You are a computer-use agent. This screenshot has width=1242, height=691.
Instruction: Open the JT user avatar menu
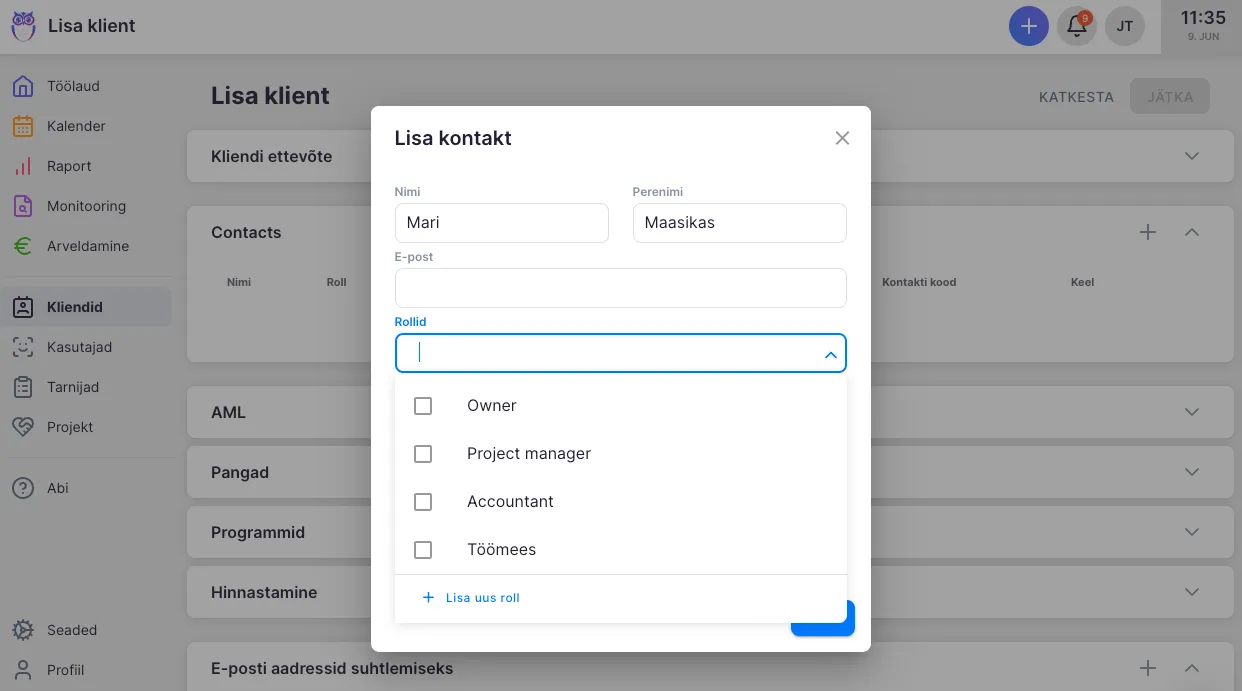pos(1125,26)
